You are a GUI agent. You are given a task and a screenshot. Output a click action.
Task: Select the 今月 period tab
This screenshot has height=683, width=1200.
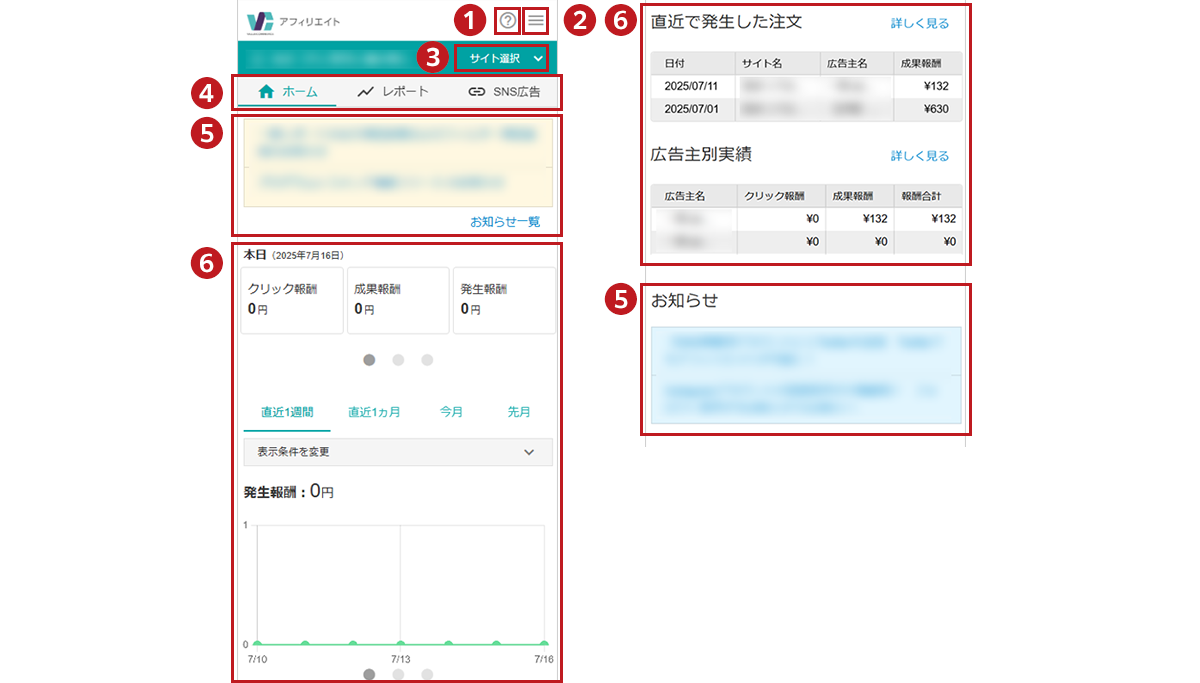pyautogui.click(x=452, y=412)
